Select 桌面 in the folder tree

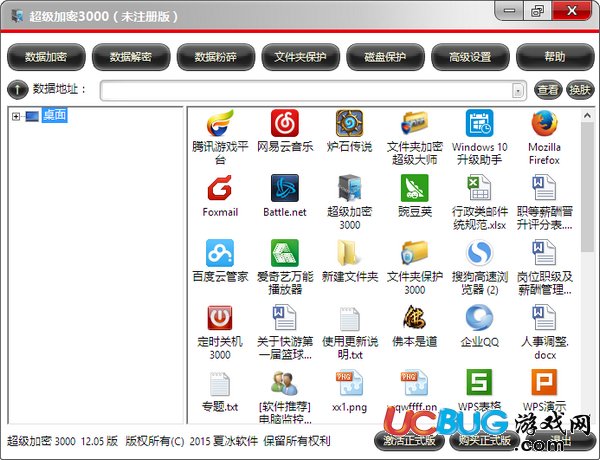tap(54, 115)
